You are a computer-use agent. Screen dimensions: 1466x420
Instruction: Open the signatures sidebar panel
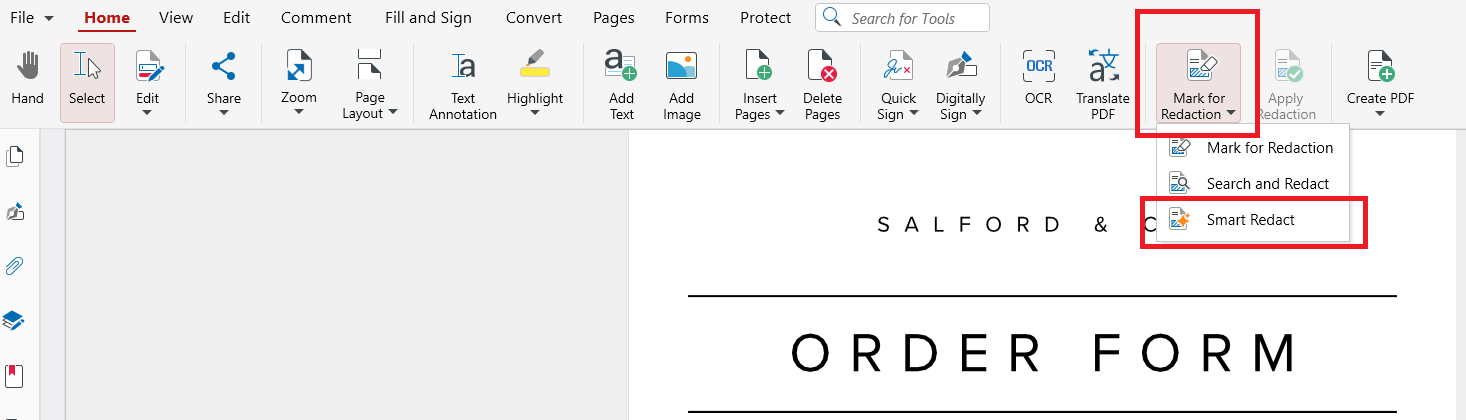click(15, 212)
